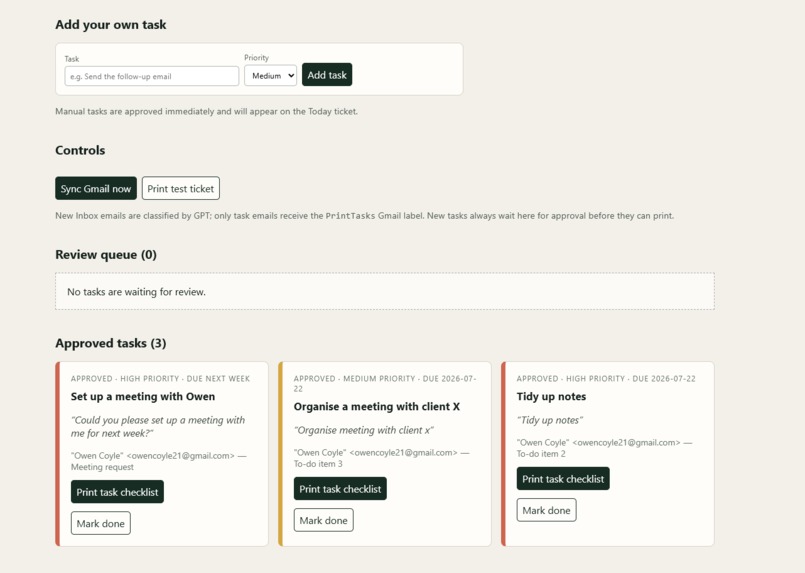Viewport: 805px width, 573px height.
Task: Select the 'Approved tasks (3)' heading
Action: point(111,343)
